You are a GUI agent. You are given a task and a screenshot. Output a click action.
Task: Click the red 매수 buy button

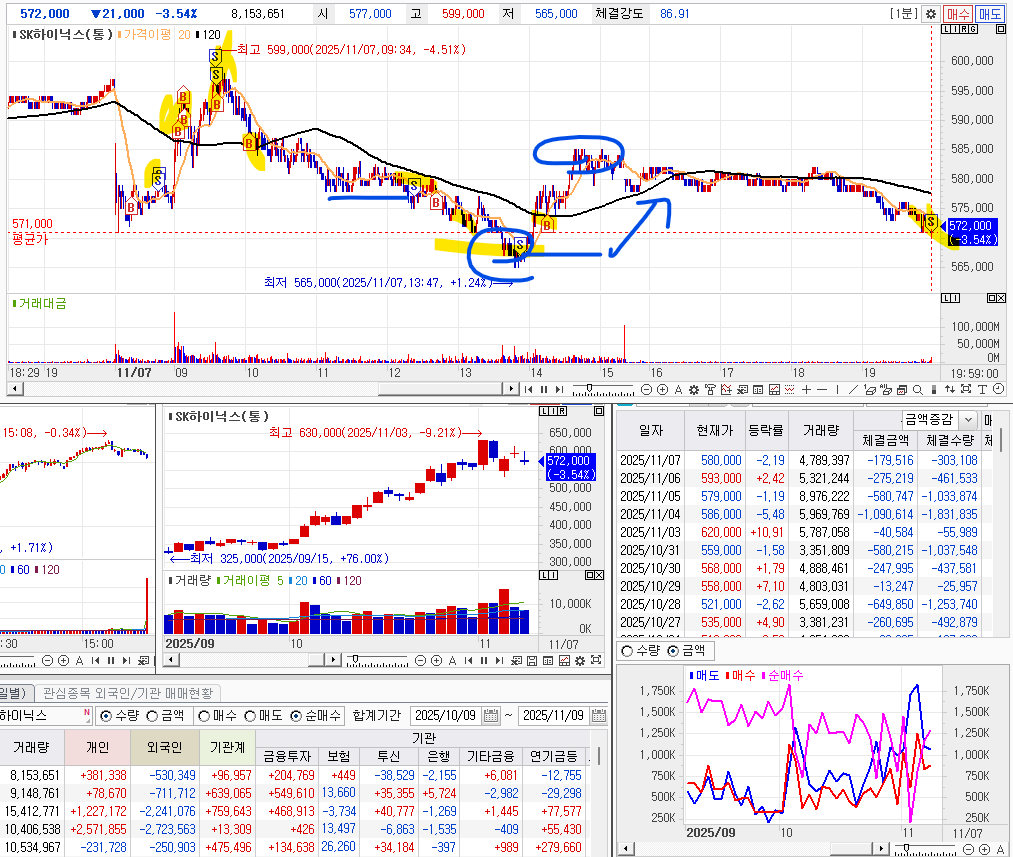point(957,14)
